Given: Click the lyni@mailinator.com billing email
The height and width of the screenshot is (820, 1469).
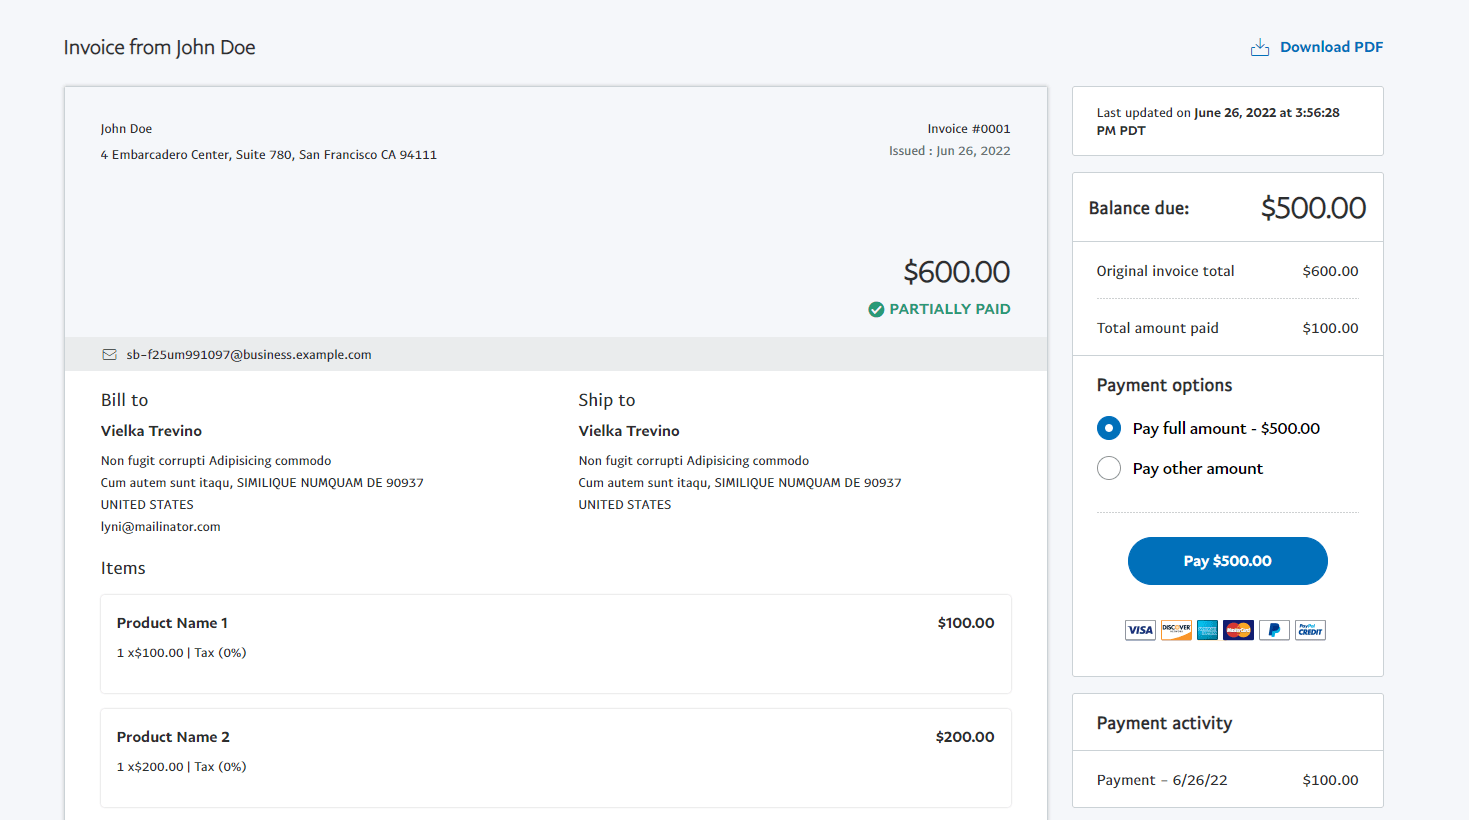Looking at the screenshot, I should click(160, 527).
